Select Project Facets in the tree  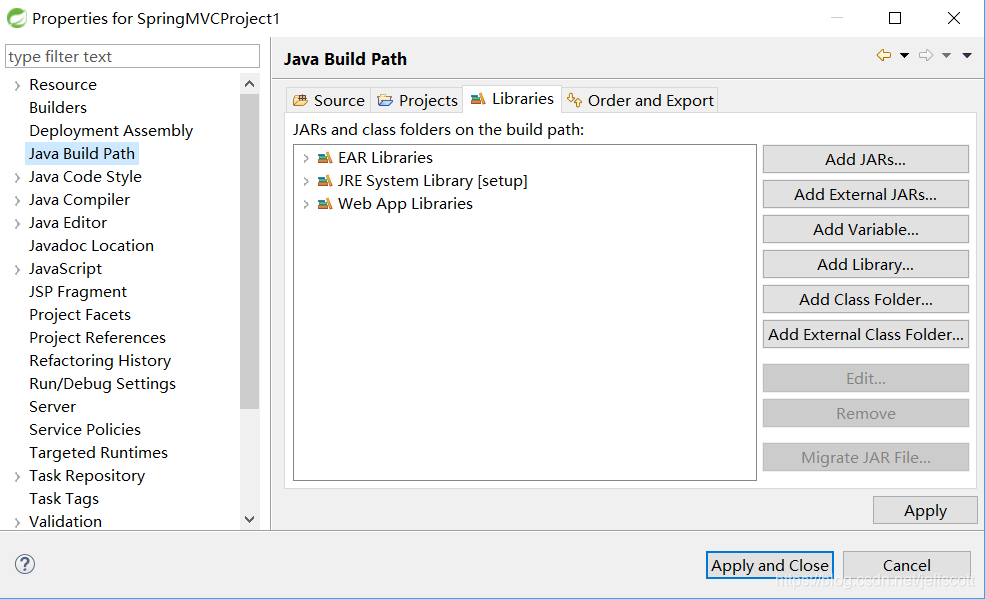tap(80, 315)
